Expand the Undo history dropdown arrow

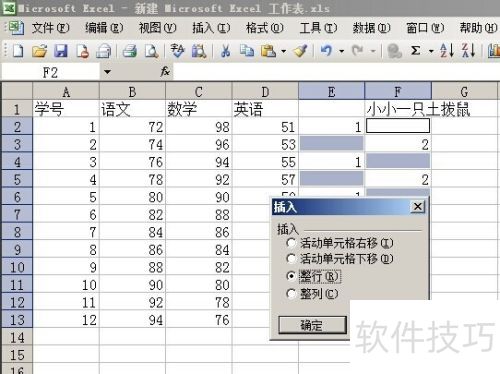click(342, 51)
